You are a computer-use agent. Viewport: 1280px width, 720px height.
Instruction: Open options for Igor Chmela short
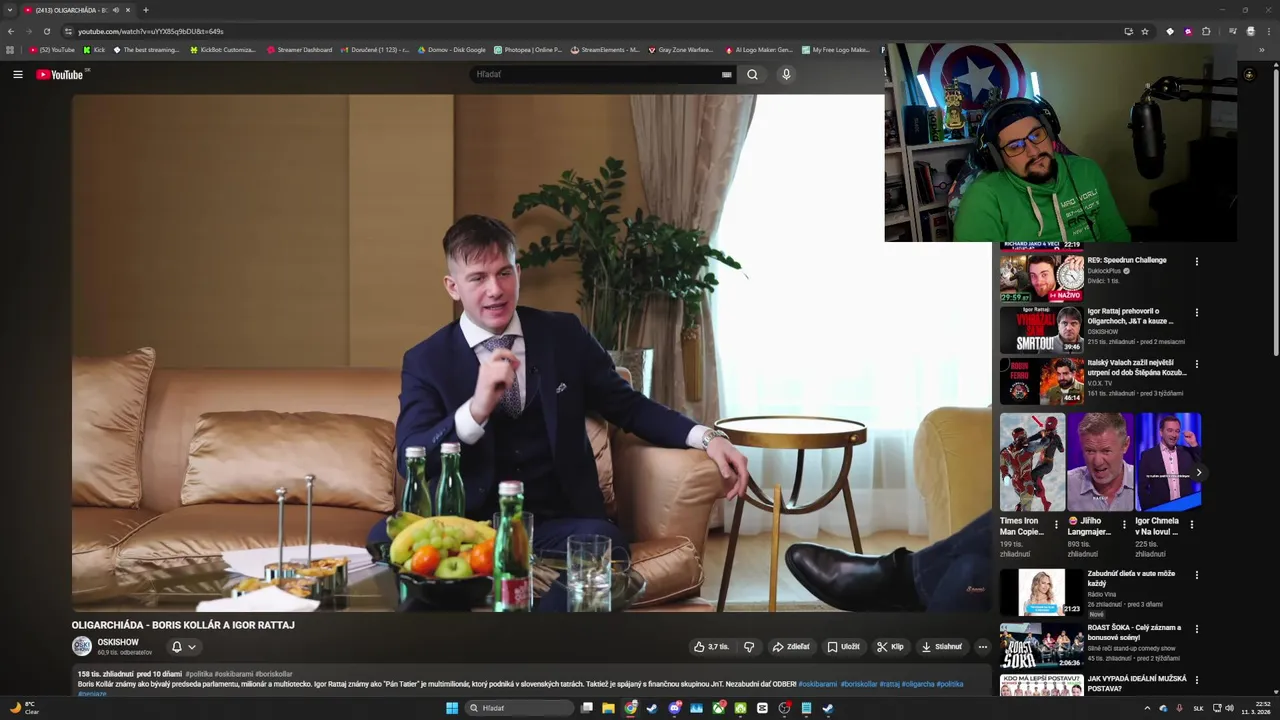click(x=1191, y=524)
